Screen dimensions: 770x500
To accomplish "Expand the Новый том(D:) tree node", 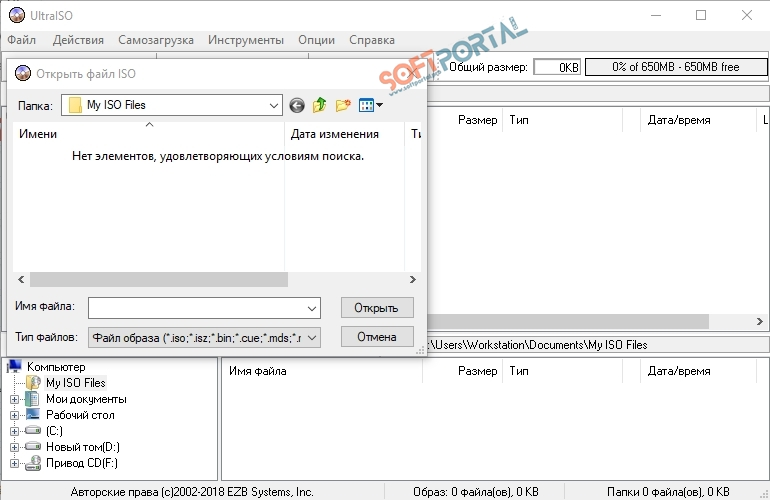I will (14, 447).
